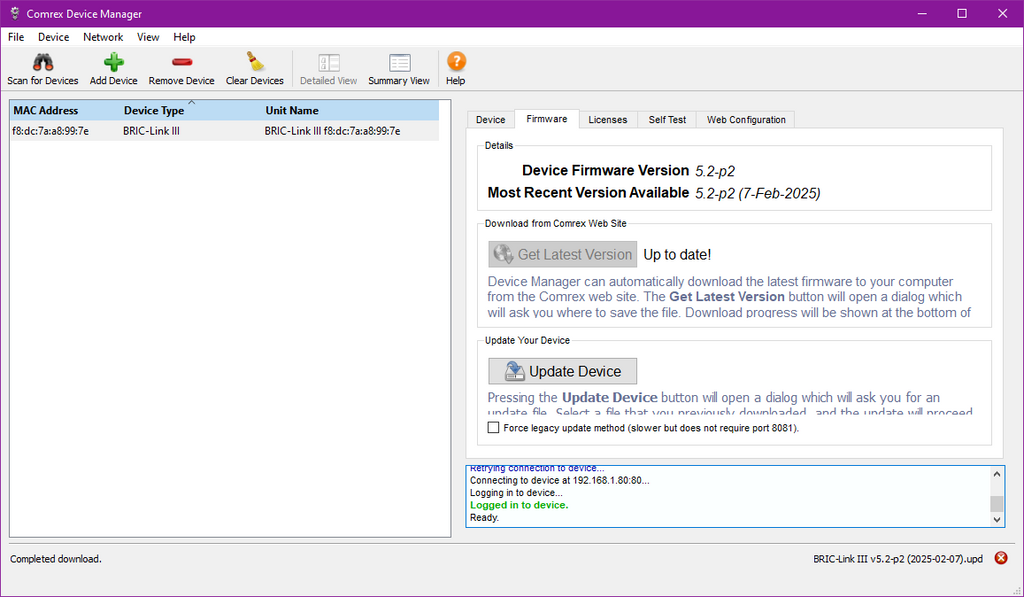
Task: Open Help from the toolbar icon
Action: coord(456,63)
